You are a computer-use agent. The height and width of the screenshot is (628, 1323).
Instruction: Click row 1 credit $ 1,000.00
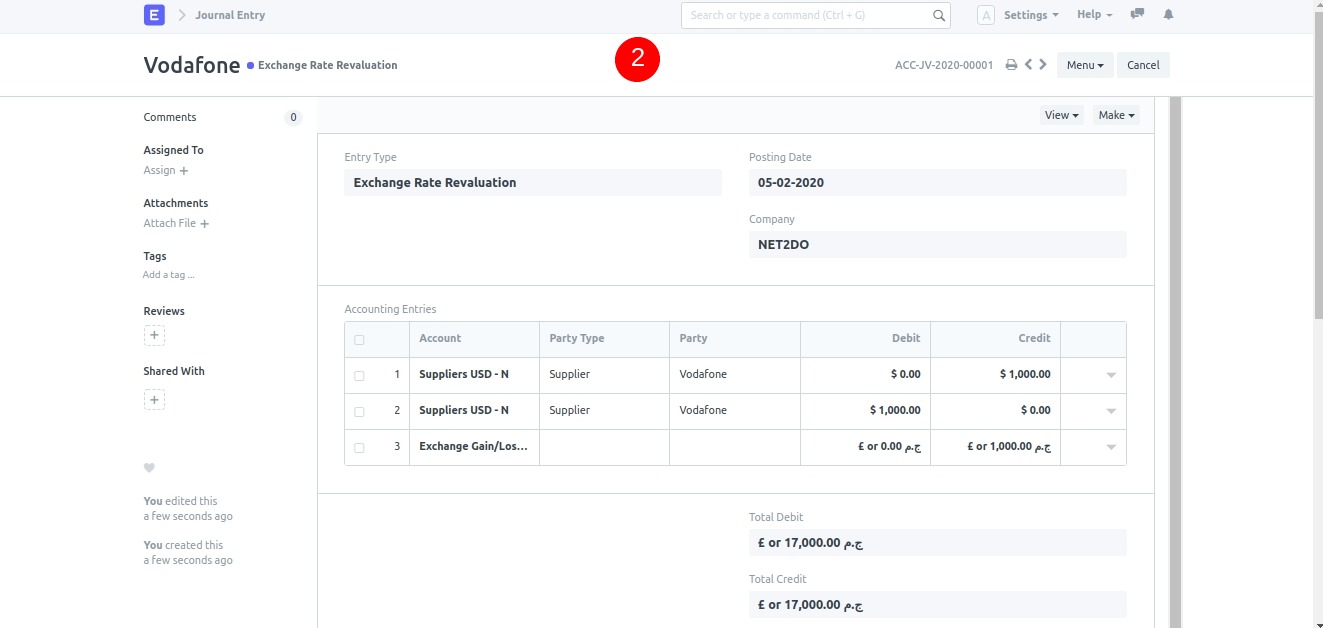(x=1025, y=374)
